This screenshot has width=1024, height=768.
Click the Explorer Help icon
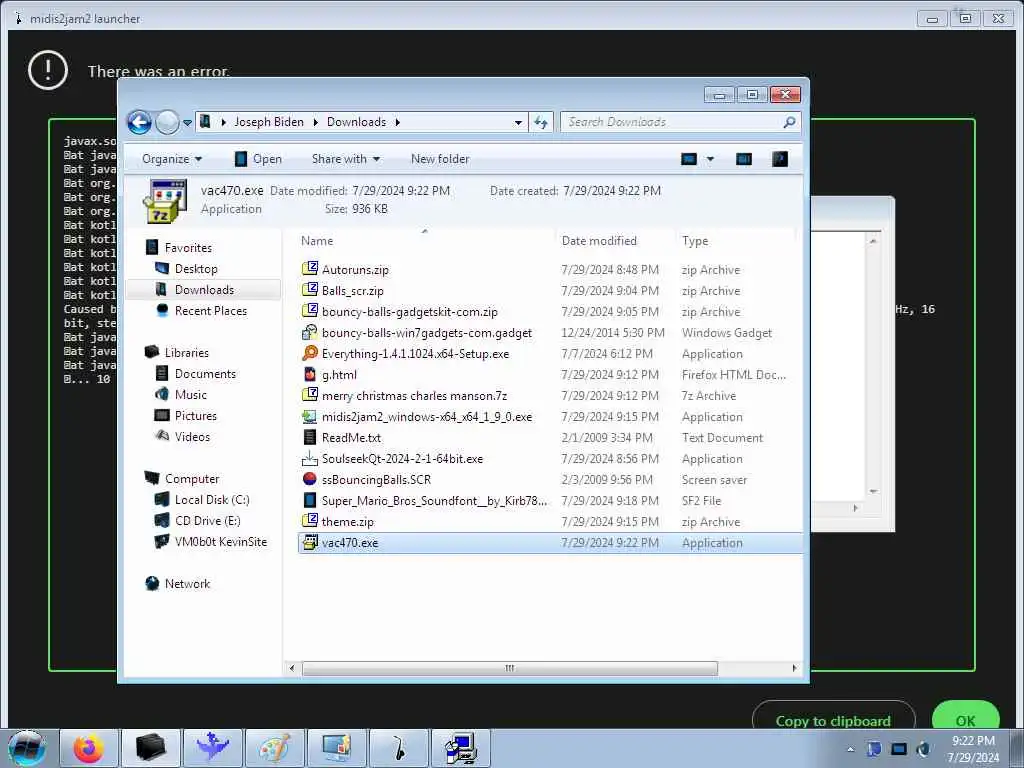click(x=780, y=159)
